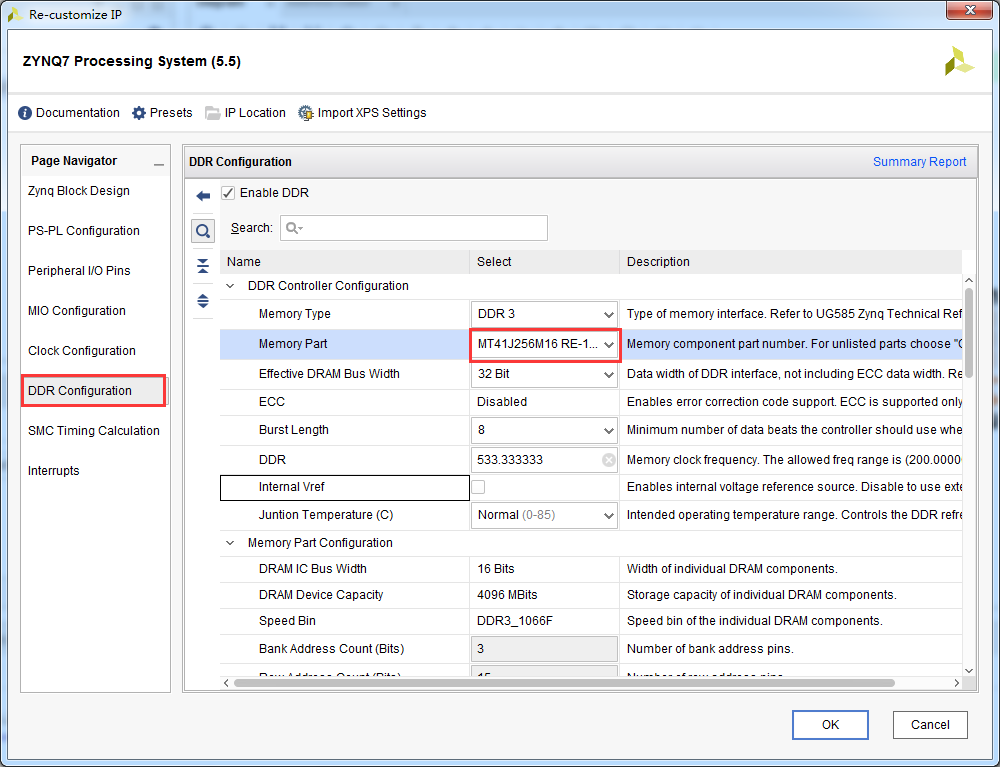
Task: Select the Memory Part row label
Action: point(293,344)
